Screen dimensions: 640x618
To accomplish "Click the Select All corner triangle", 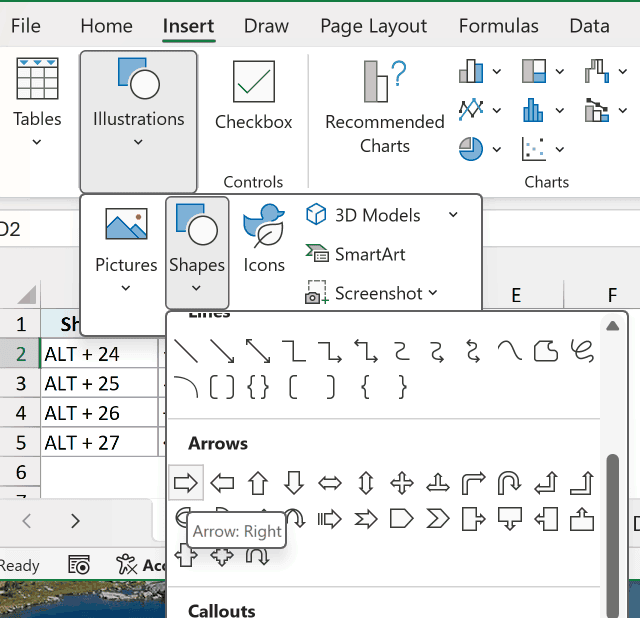I will (x=27, y=294).
